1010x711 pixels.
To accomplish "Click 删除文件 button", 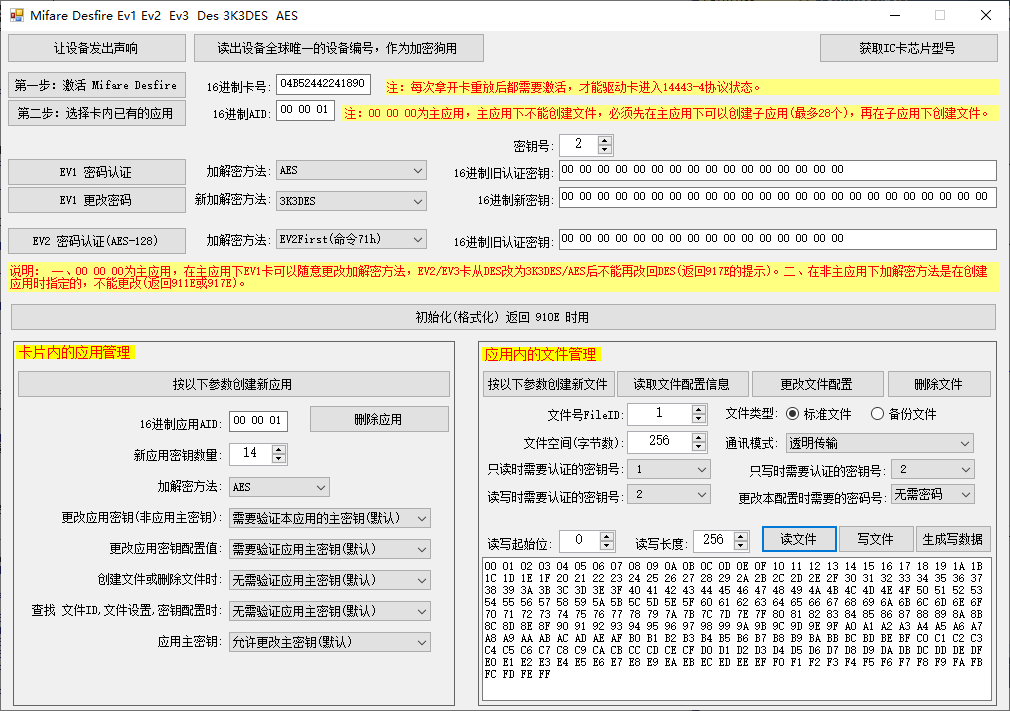I will point(939,384).
